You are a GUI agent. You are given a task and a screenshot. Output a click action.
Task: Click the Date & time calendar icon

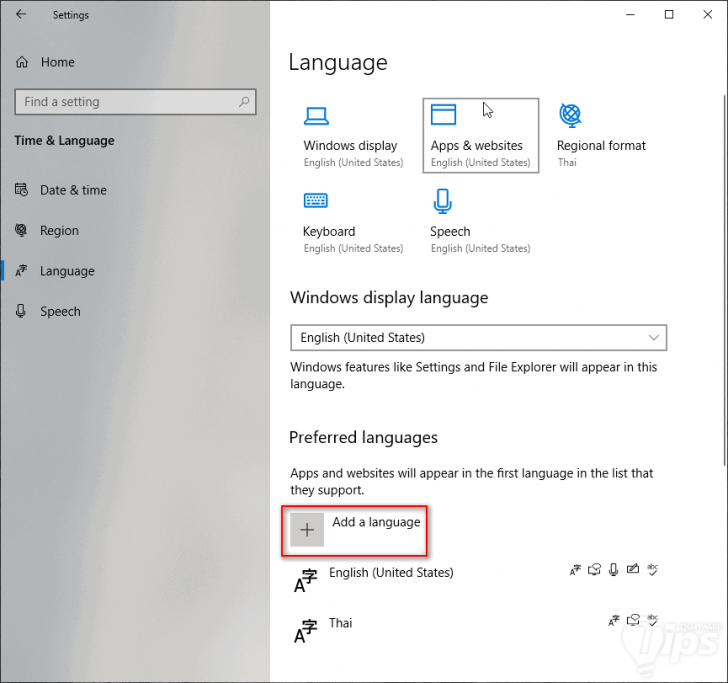[x=21, y=189]
